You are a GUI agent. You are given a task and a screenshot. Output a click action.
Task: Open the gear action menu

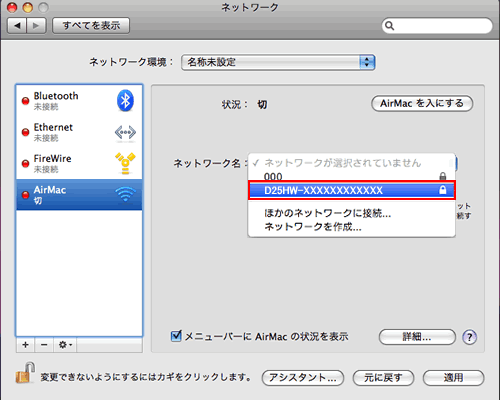click(x=65, y=345)
